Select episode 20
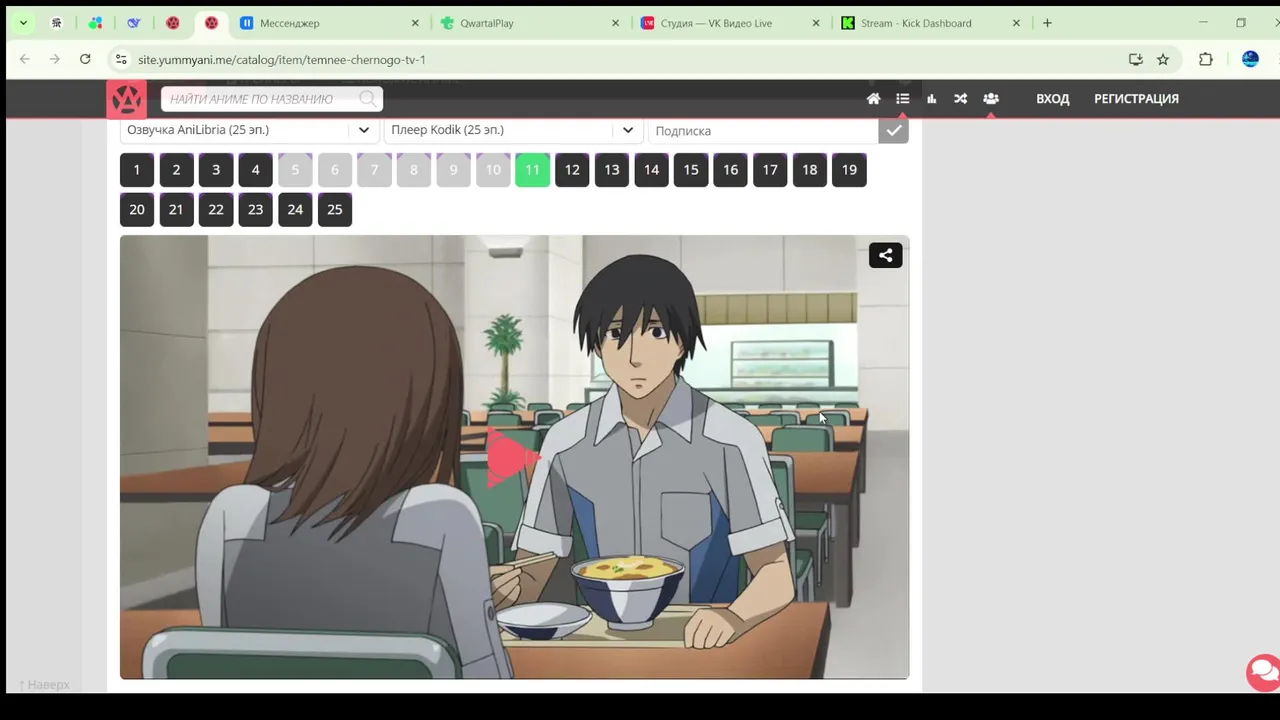1280x720 pixels. pos(137,210)
